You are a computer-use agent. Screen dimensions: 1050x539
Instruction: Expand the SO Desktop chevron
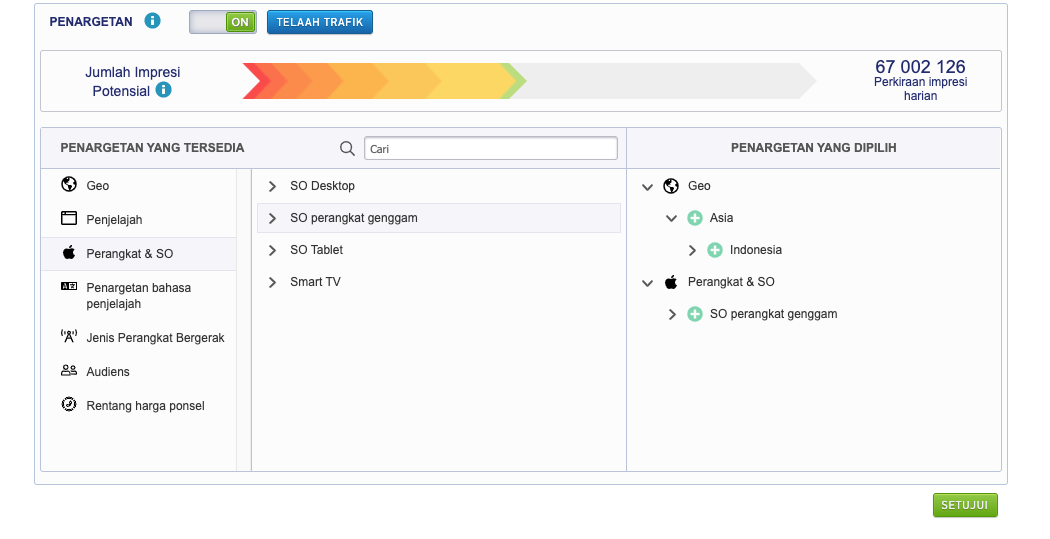point(272,186)
